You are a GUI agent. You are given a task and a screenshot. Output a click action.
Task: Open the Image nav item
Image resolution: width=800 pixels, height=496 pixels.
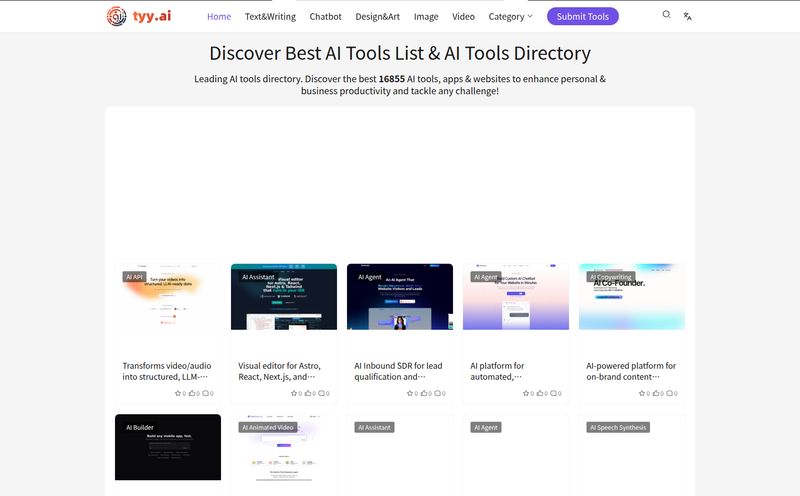[426, 17]
